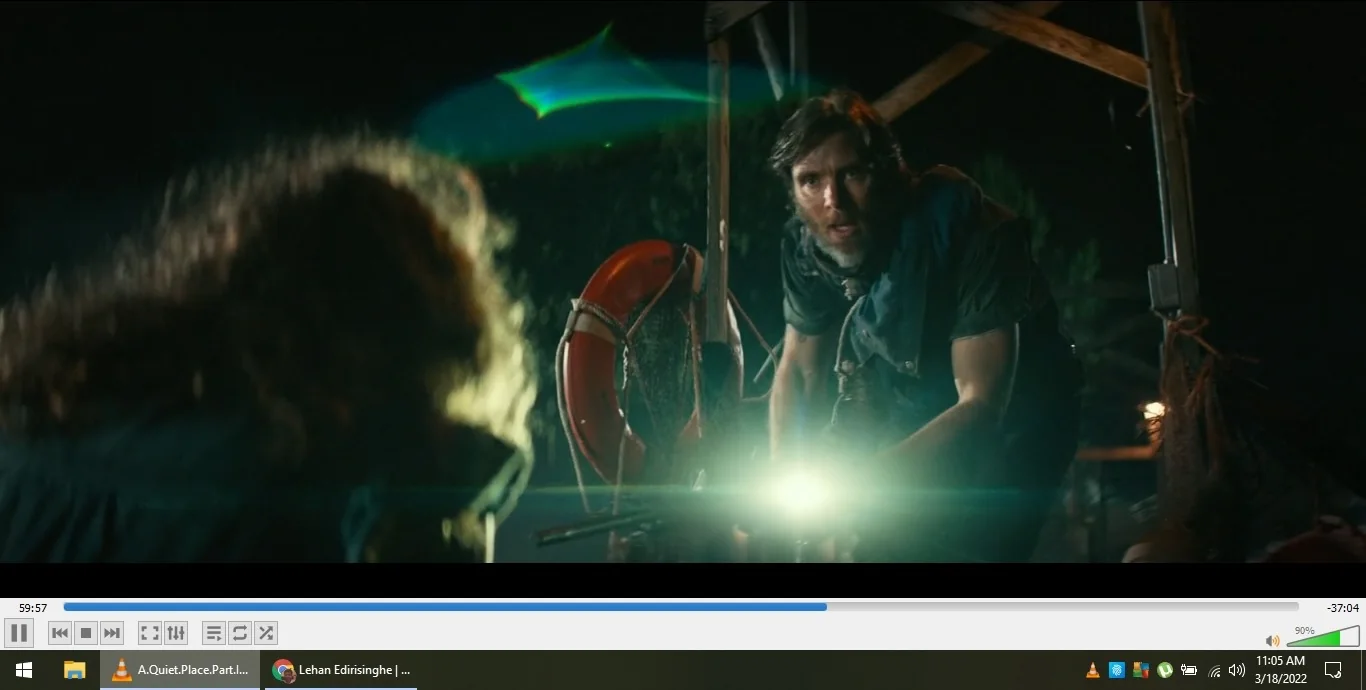The height and width of the screenshot is (690, 1366).
Task: Seek on the blue playback progress bar
Action: pos(681,607)
